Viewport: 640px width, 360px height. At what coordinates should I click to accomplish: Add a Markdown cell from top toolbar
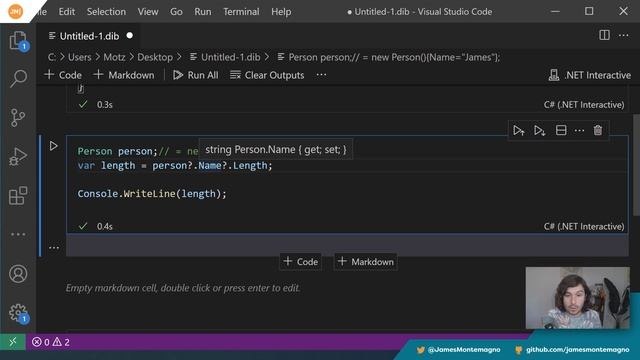(x=124, y=75)
